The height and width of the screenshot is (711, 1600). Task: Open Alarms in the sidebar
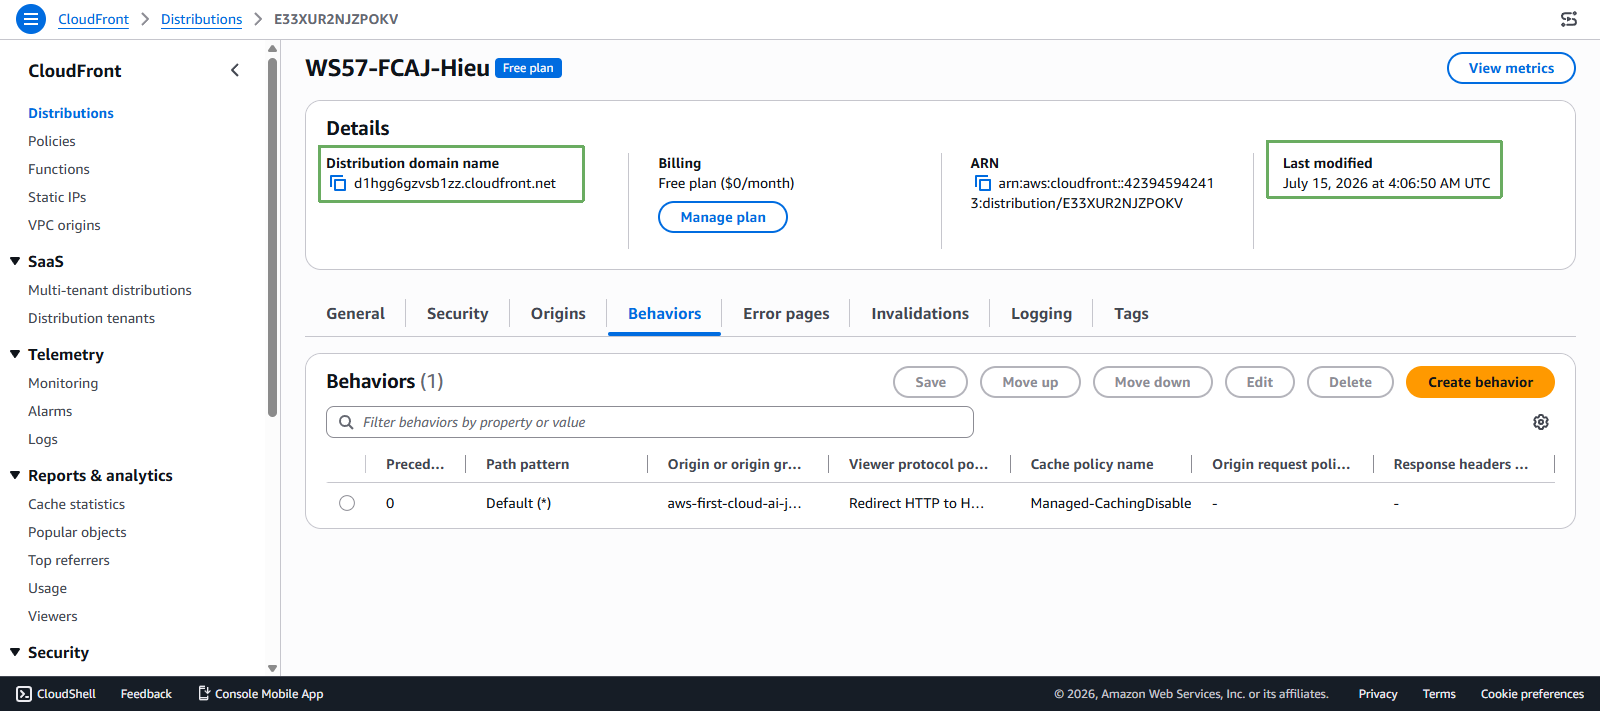(x=50, y=411)
